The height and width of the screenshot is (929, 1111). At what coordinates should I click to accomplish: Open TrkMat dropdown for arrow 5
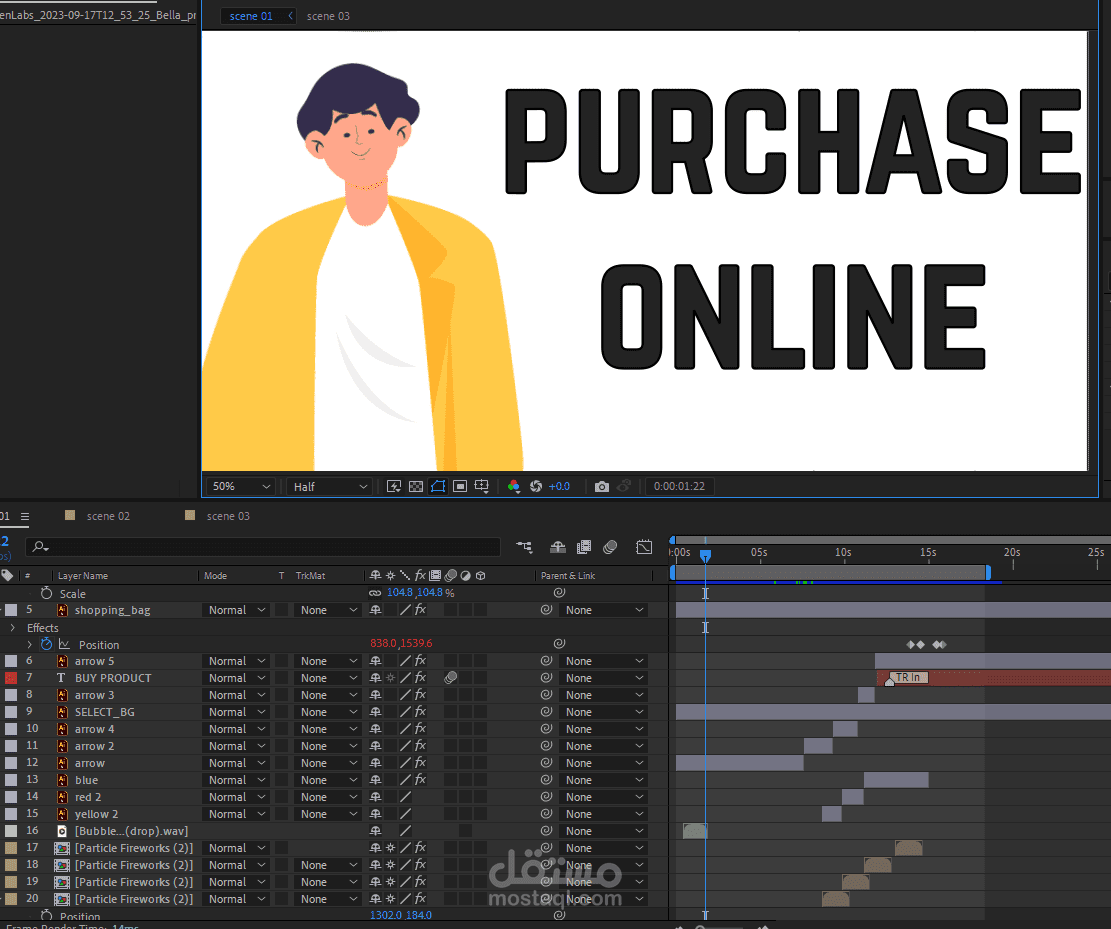coord(328,660)
